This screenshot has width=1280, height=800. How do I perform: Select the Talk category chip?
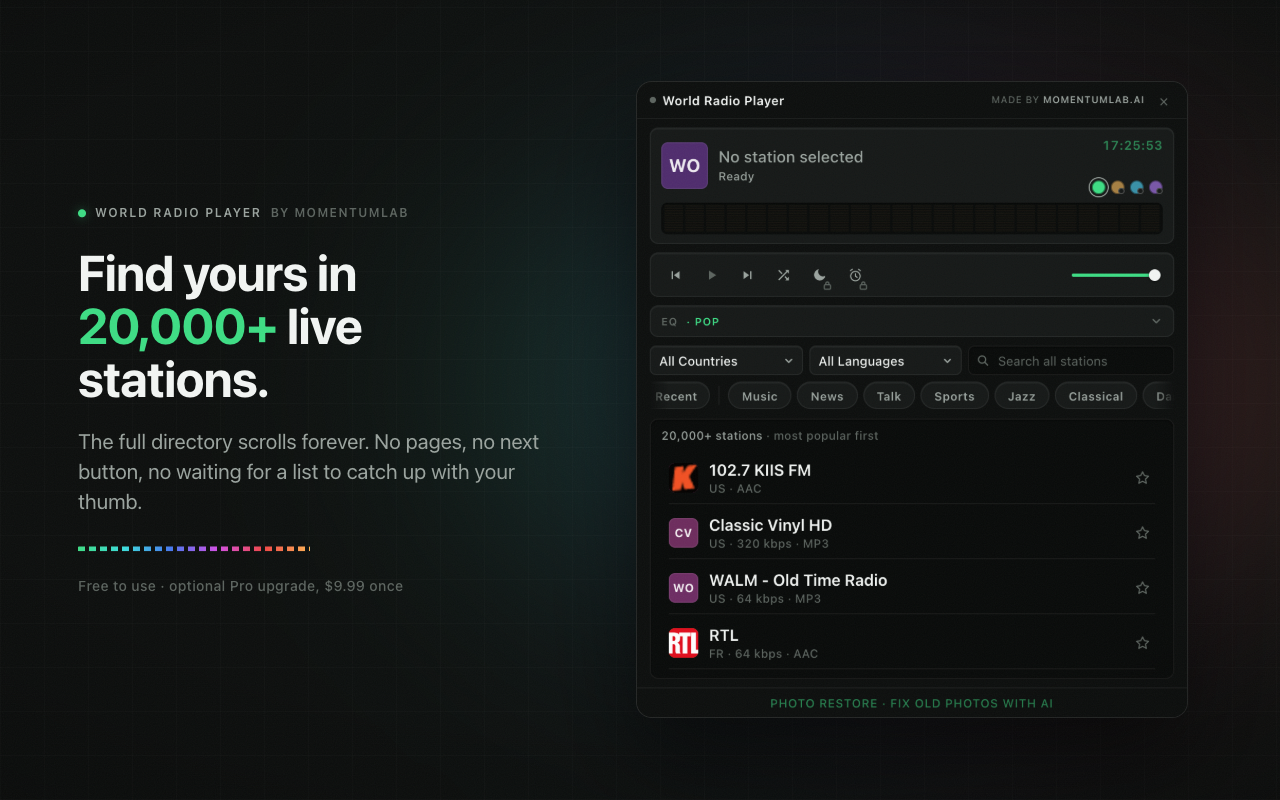tap(889, 396)
